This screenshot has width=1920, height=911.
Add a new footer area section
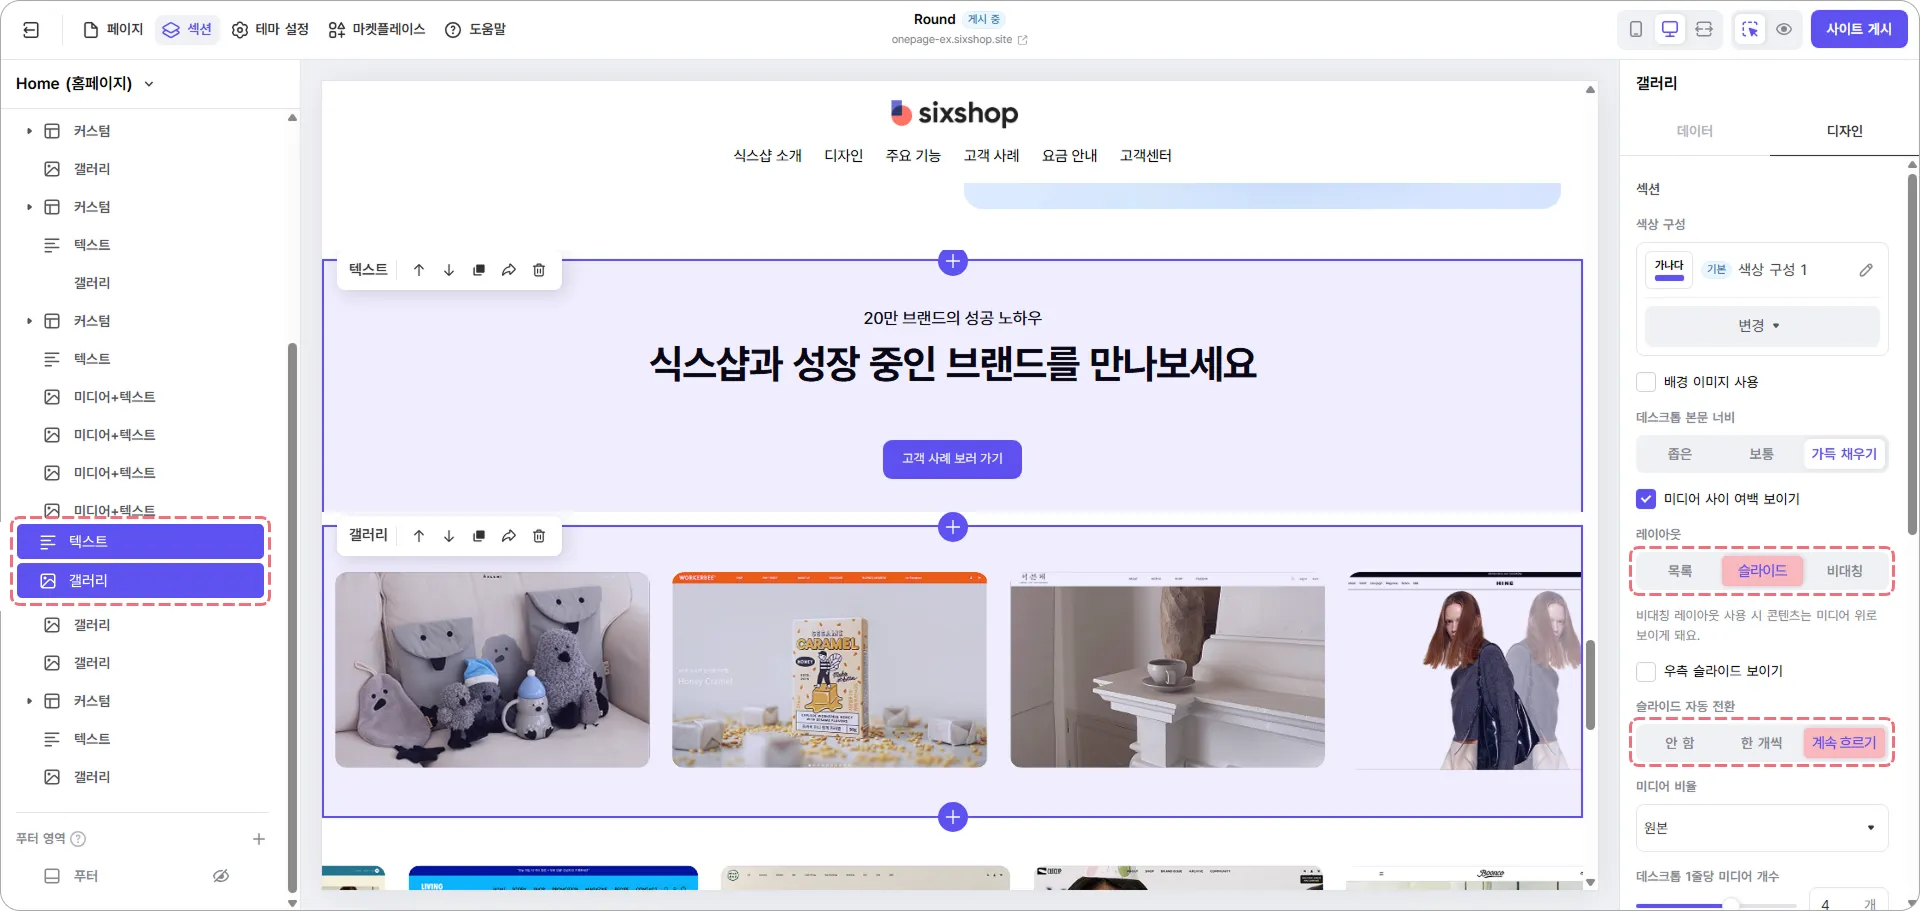[x=259, y=839]
